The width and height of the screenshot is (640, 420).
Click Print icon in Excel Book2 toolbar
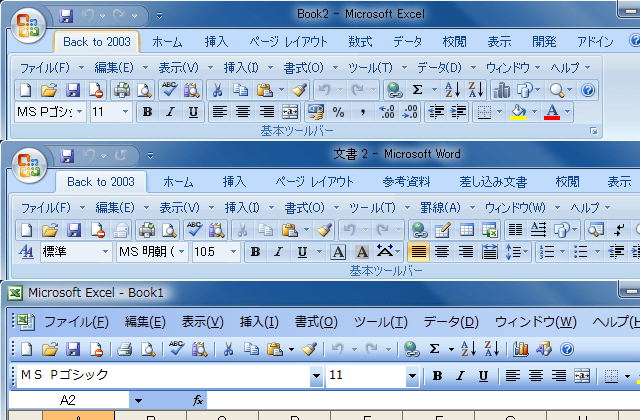[122, 90]
